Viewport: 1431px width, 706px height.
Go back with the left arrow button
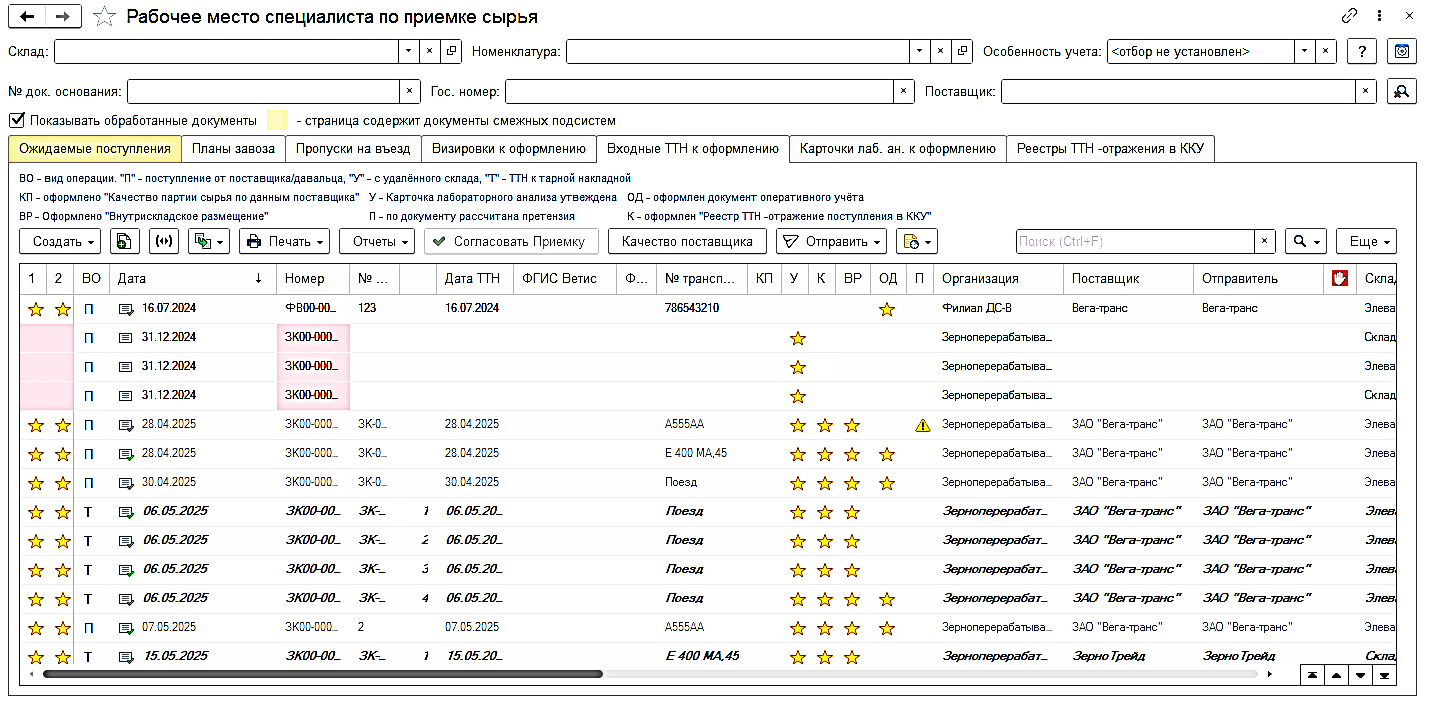(x=27, y=16)
